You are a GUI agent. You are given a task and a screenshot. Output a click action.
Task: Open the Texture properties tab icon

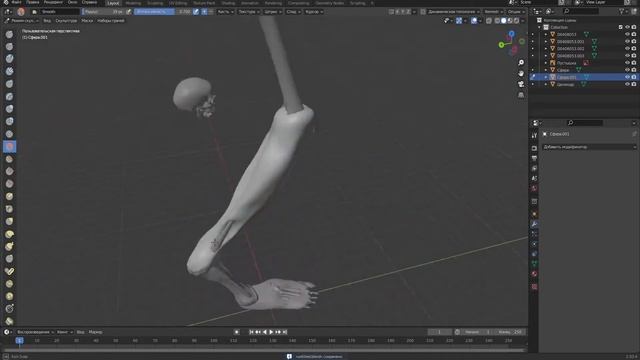[534, 287]
